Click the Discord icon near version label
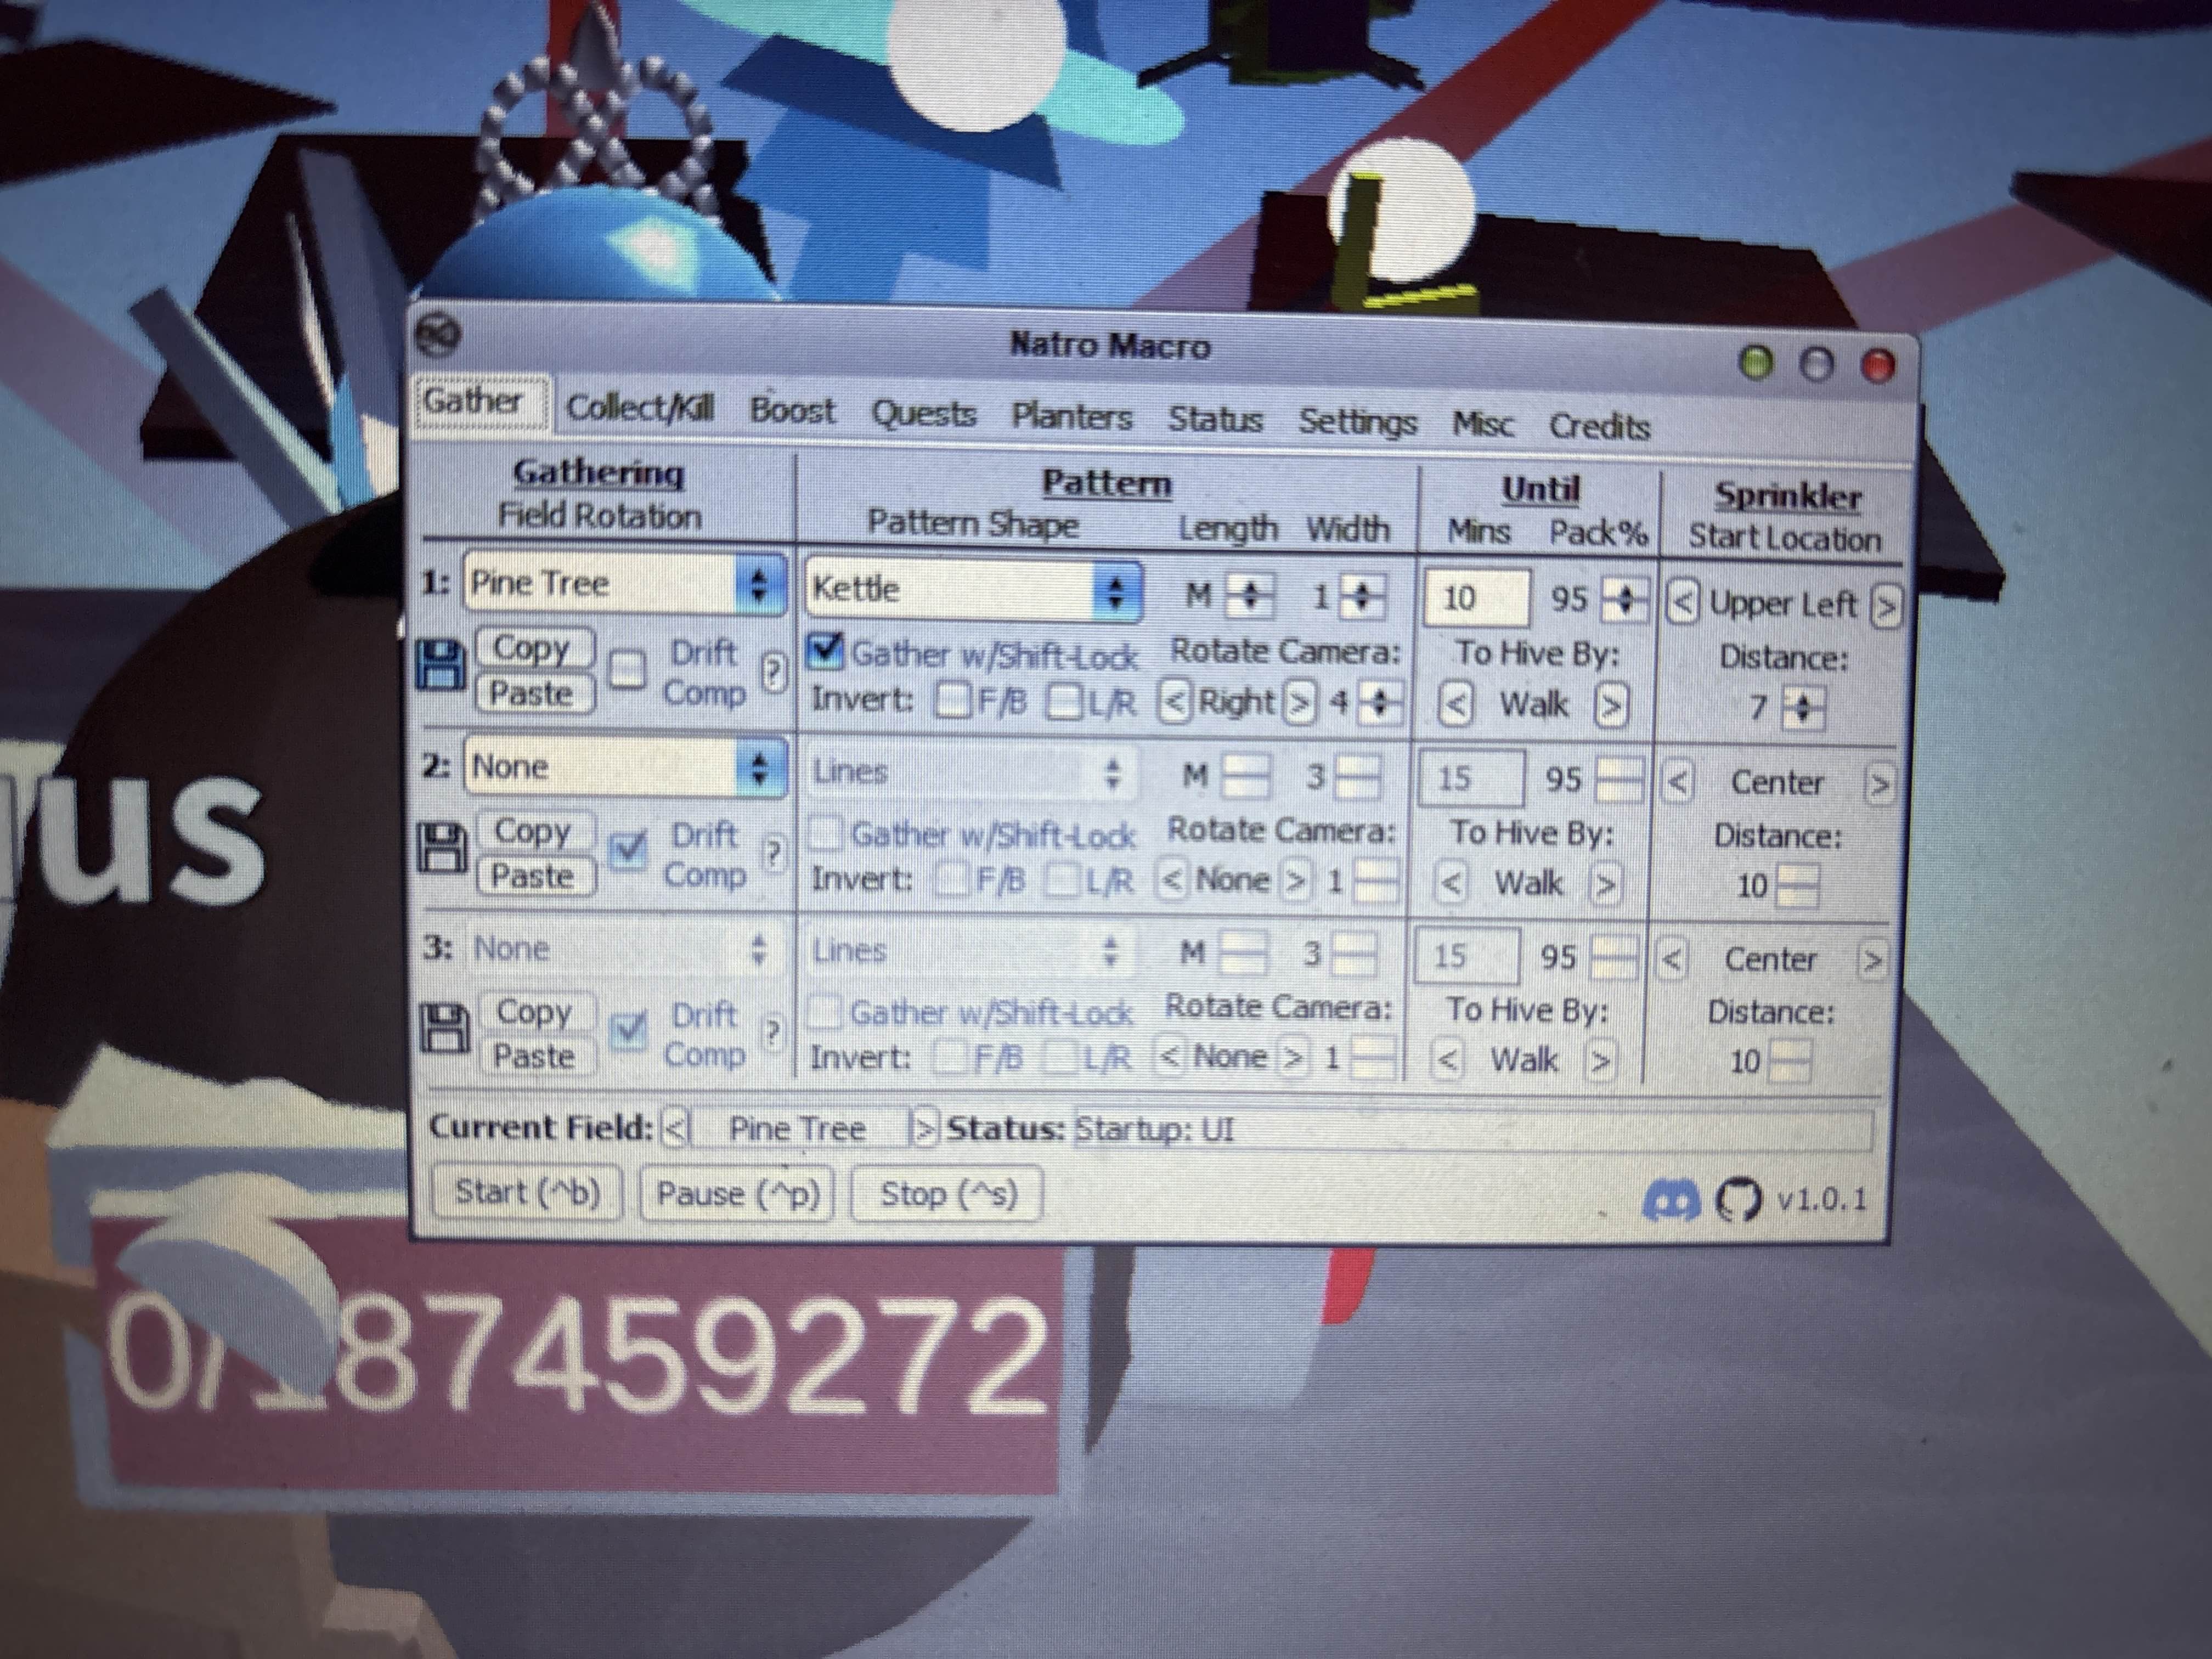 point(1671,1200)
